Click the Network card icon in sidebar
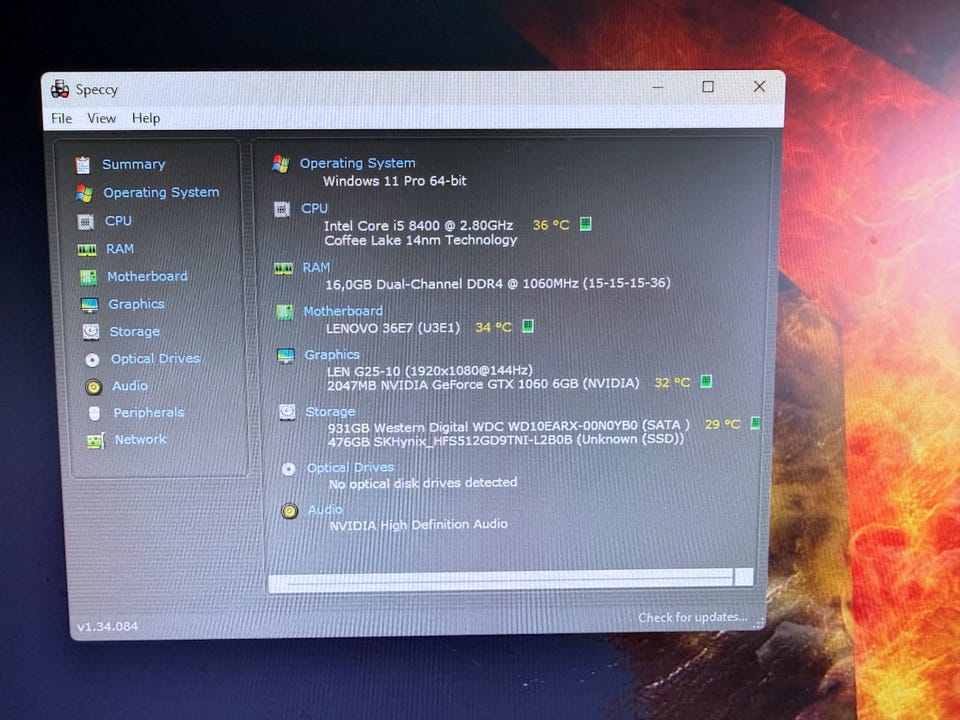Viewport: 960px width, 720px height. tap(96, 440)
